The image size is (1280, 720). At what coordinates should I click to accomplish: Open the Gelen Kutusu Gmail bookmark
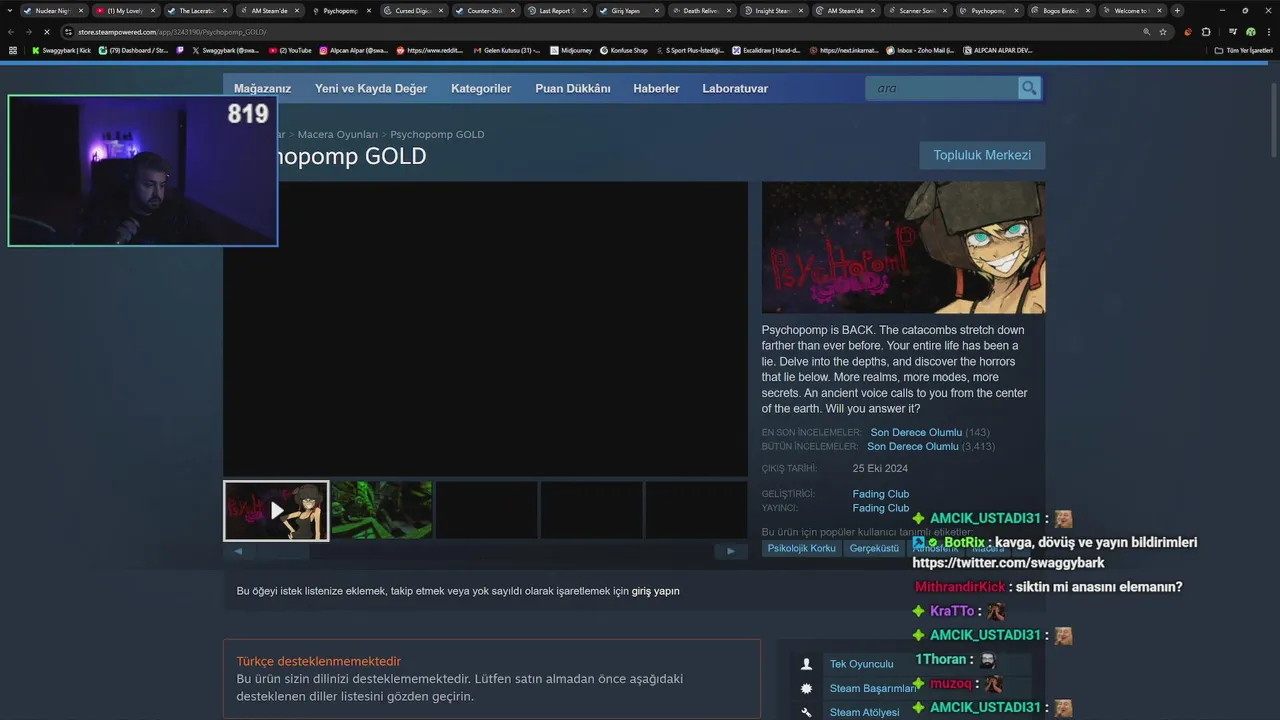(506, 50)
